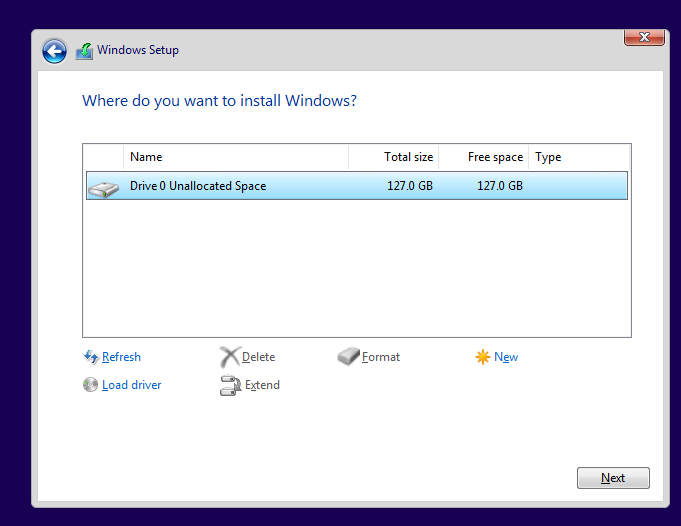Screen dimensions: 681x526
Task: Click the Format partition option
Action: click(381, 357)
